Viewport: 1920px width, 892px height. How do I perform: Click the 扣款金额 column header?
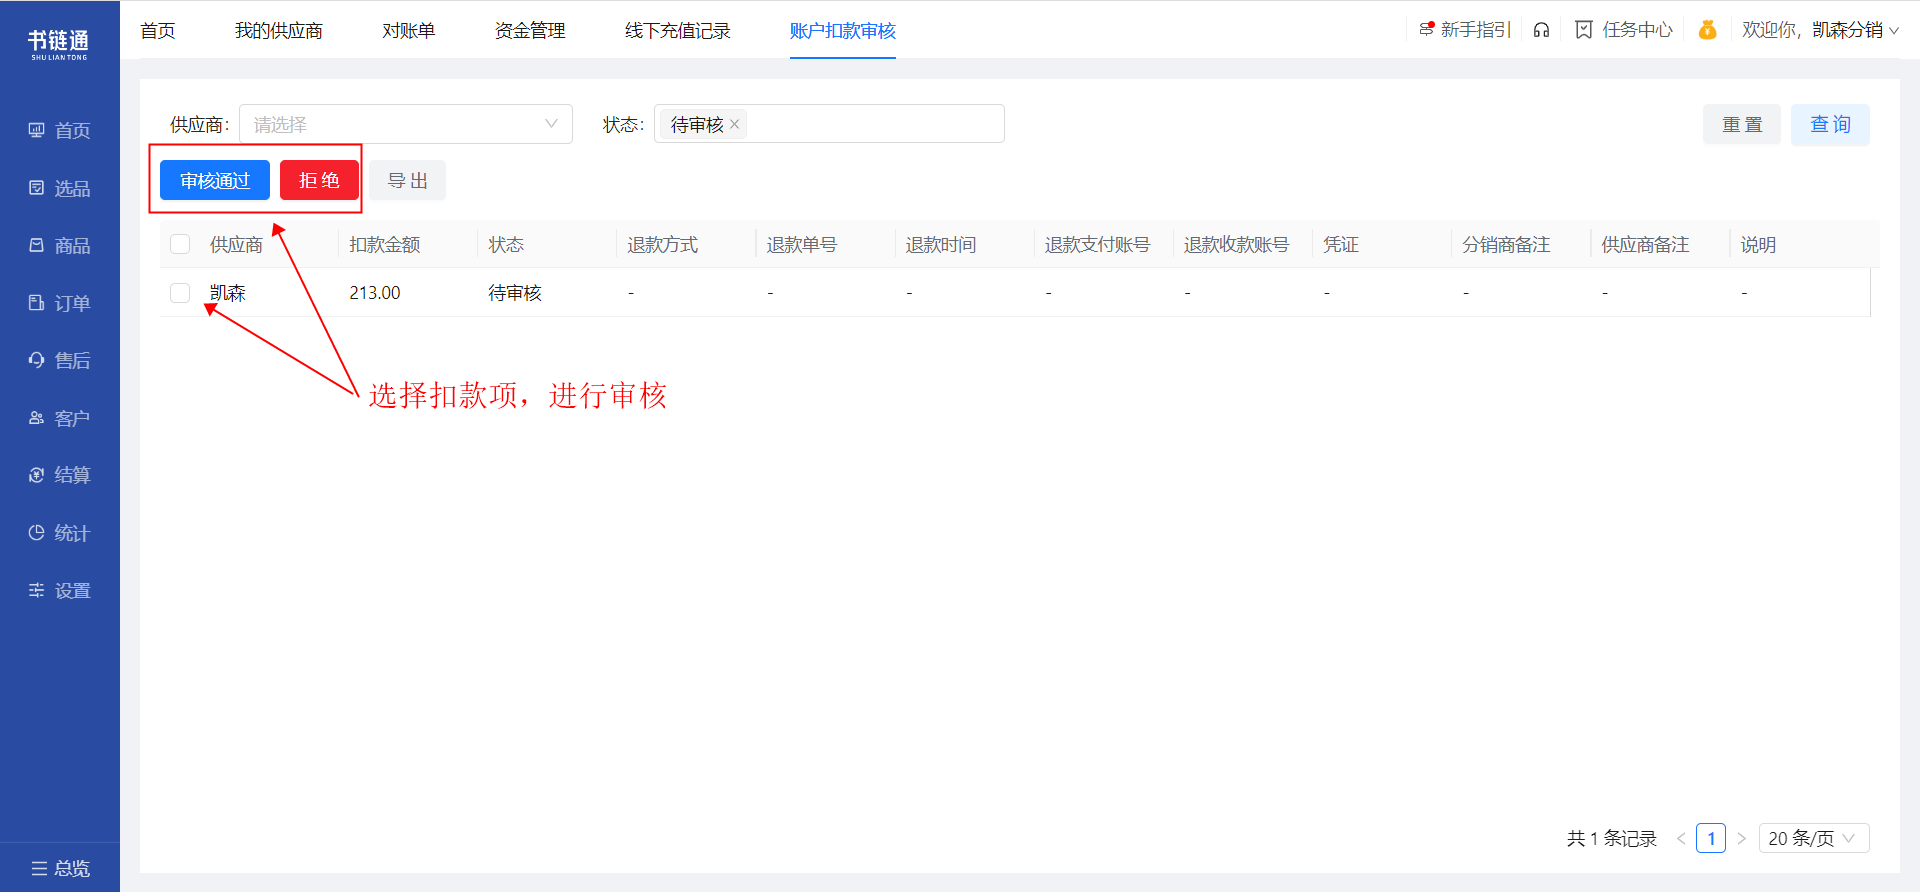tap(385, 244)
